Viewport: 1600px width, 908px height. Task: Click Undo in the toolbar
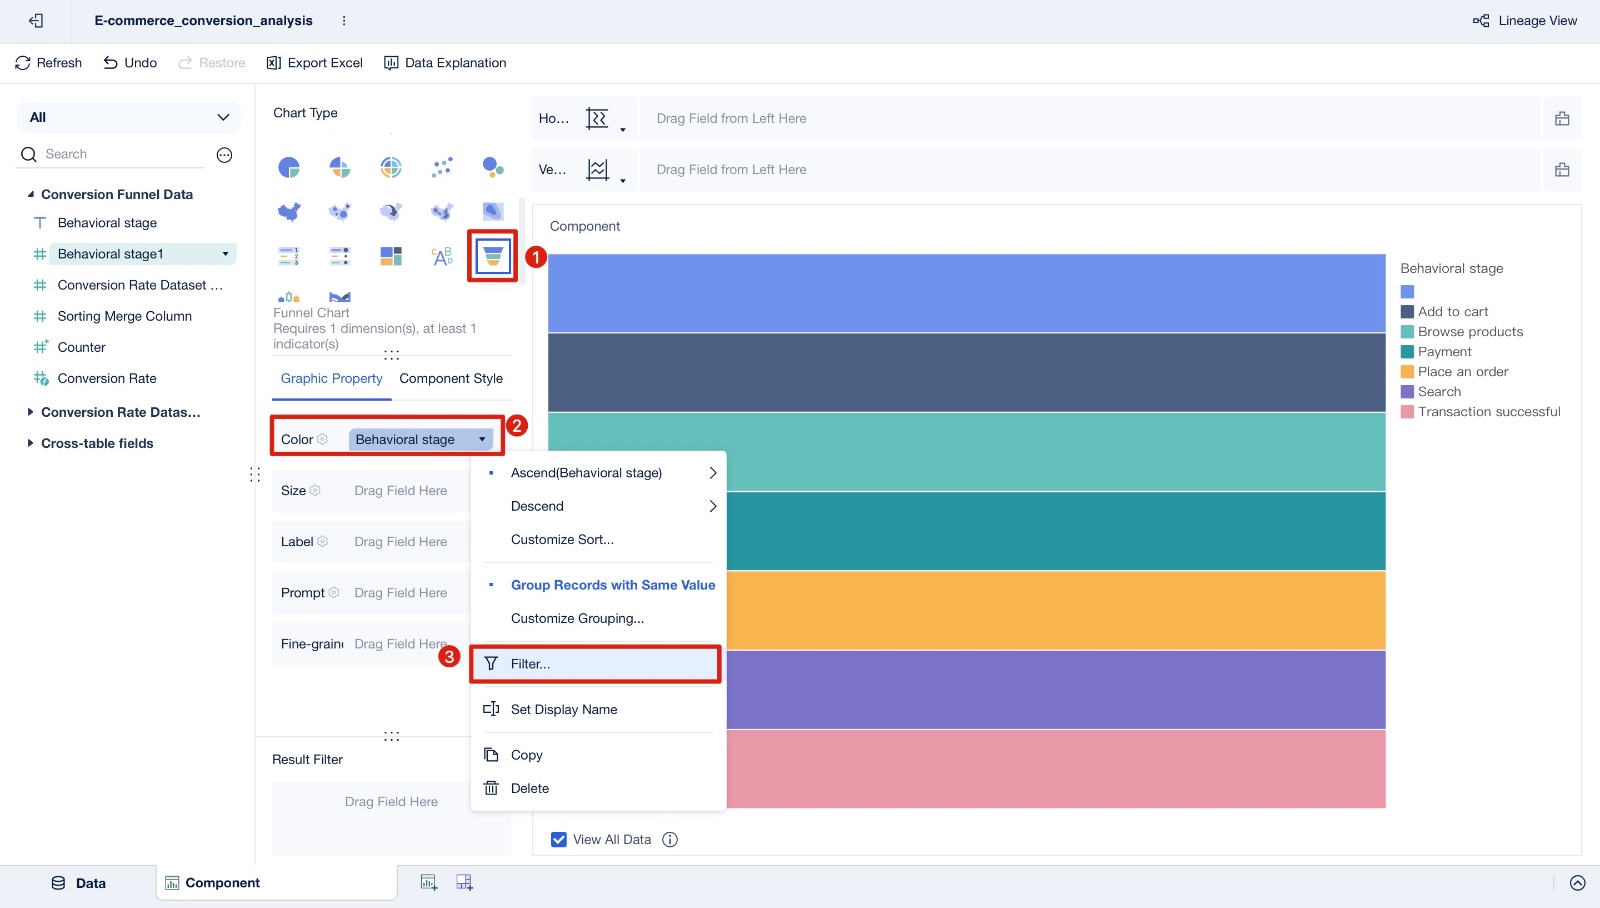(130, 62)
